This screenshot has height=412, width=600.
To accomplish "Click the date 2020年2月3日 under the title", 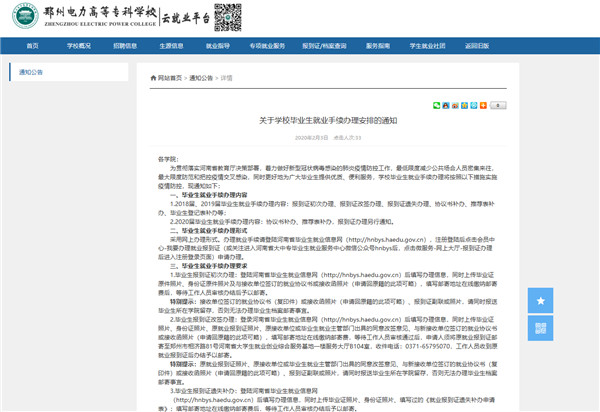I will [x=311, y=138].
